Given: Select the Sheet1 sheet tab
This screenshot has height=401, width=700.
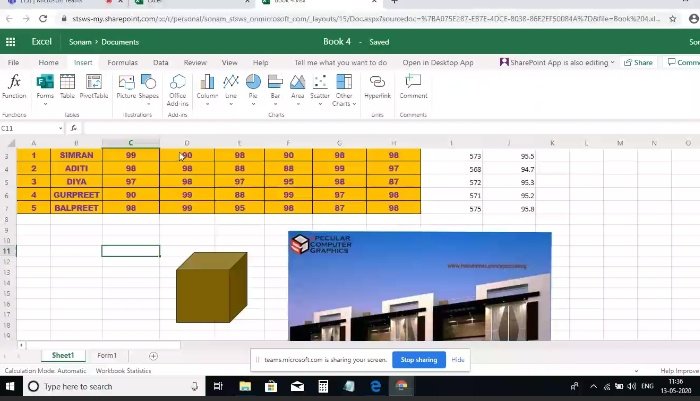Looking at the screenshot, I should (x=62, y=355).
